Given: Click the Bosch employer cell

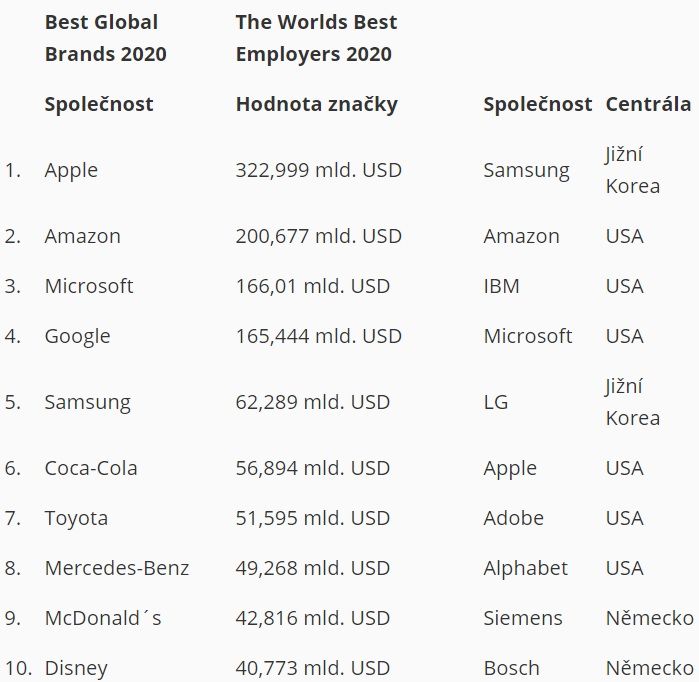Looking at the screenshot, I should [512, 668].
